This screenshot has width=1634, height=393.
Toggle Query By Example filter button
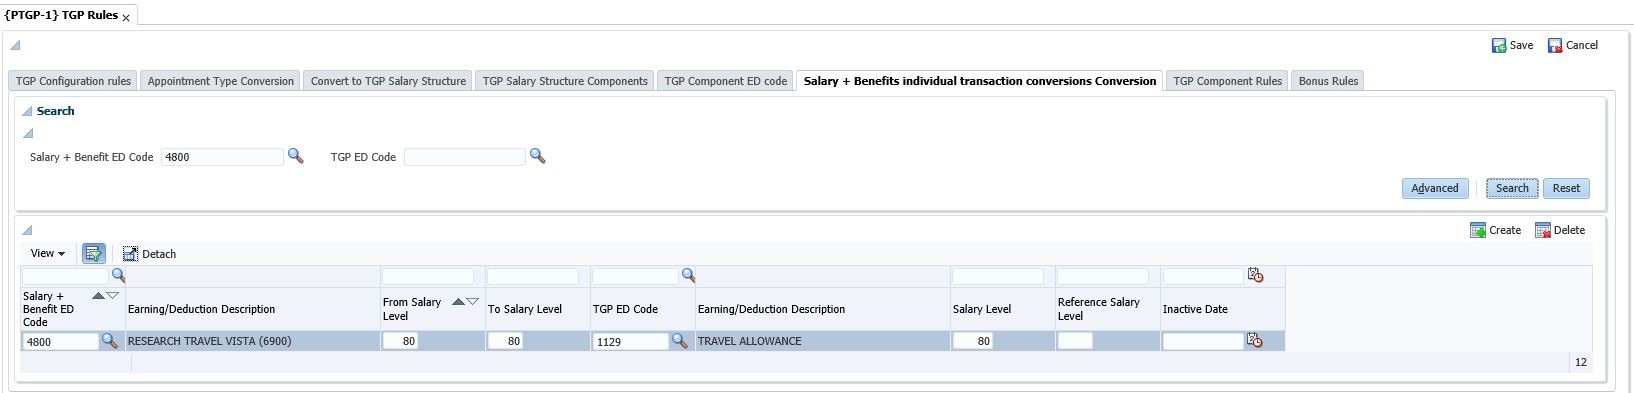(94, 254)
